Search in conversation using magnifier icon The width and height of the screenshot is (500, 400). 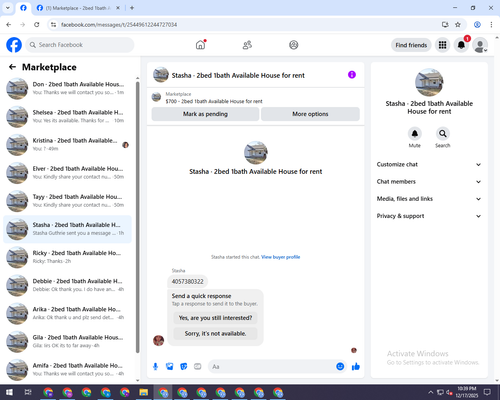[x=443, y=134]
